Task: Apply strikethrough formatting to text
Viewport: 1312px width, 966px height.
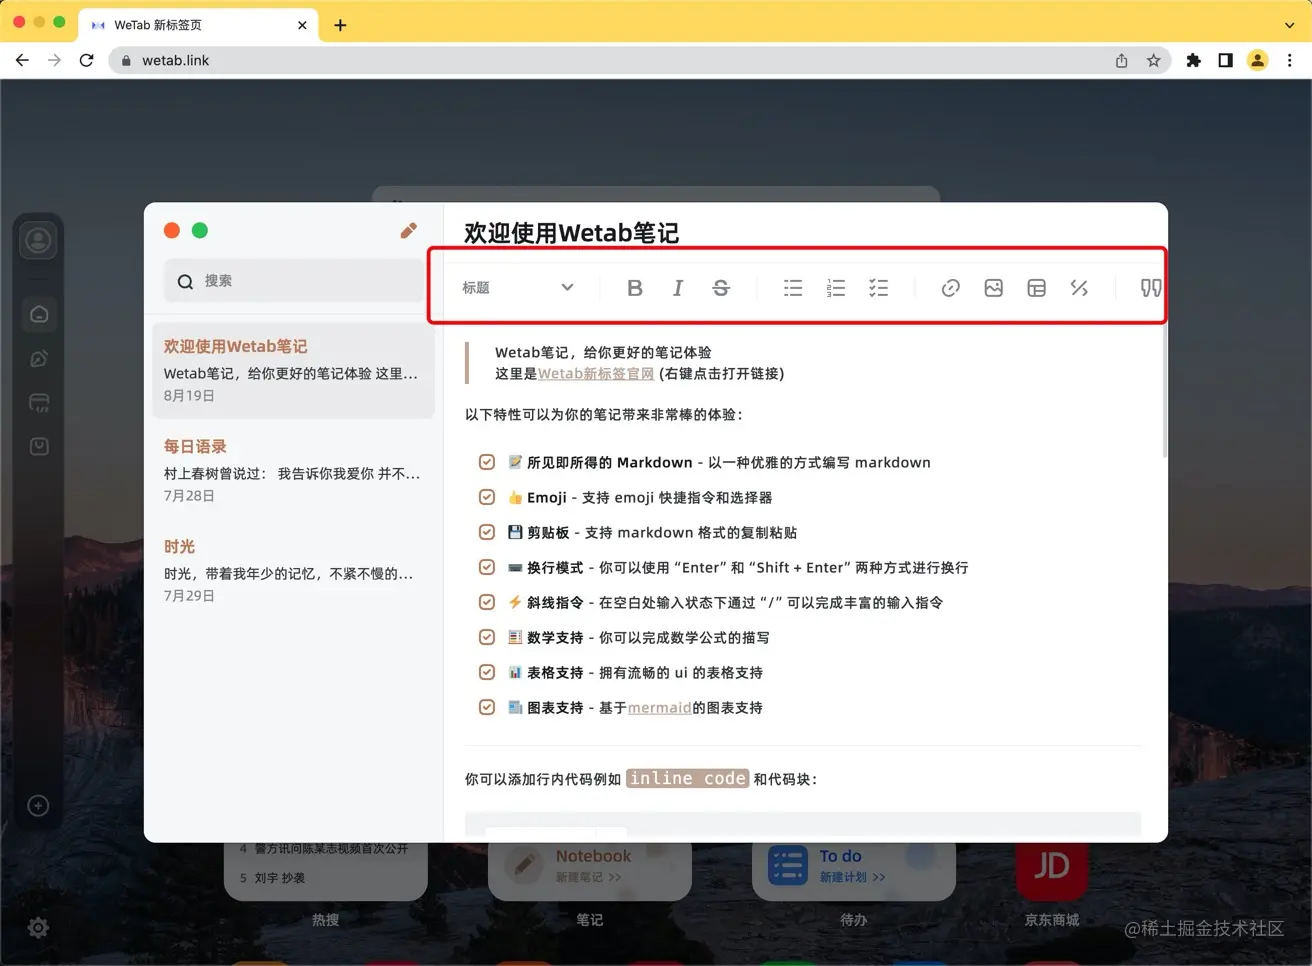Action: click(x=721, y=288)
